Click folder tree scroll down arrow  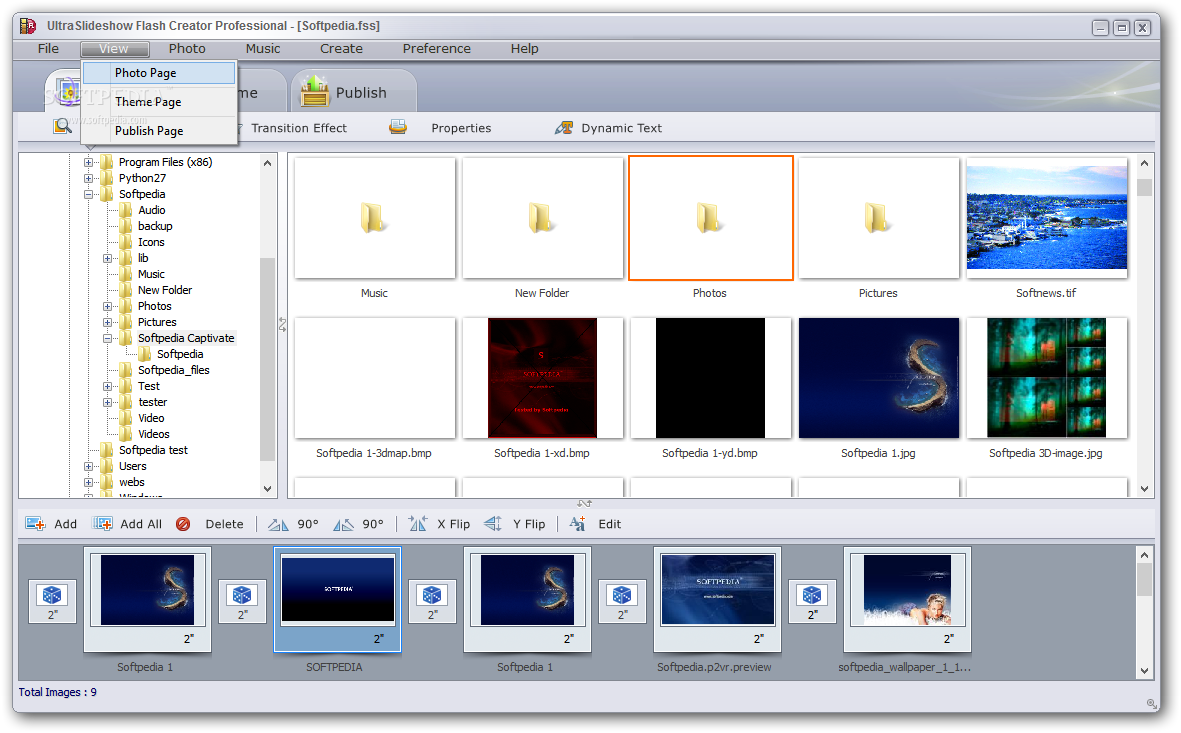[267, 489]
